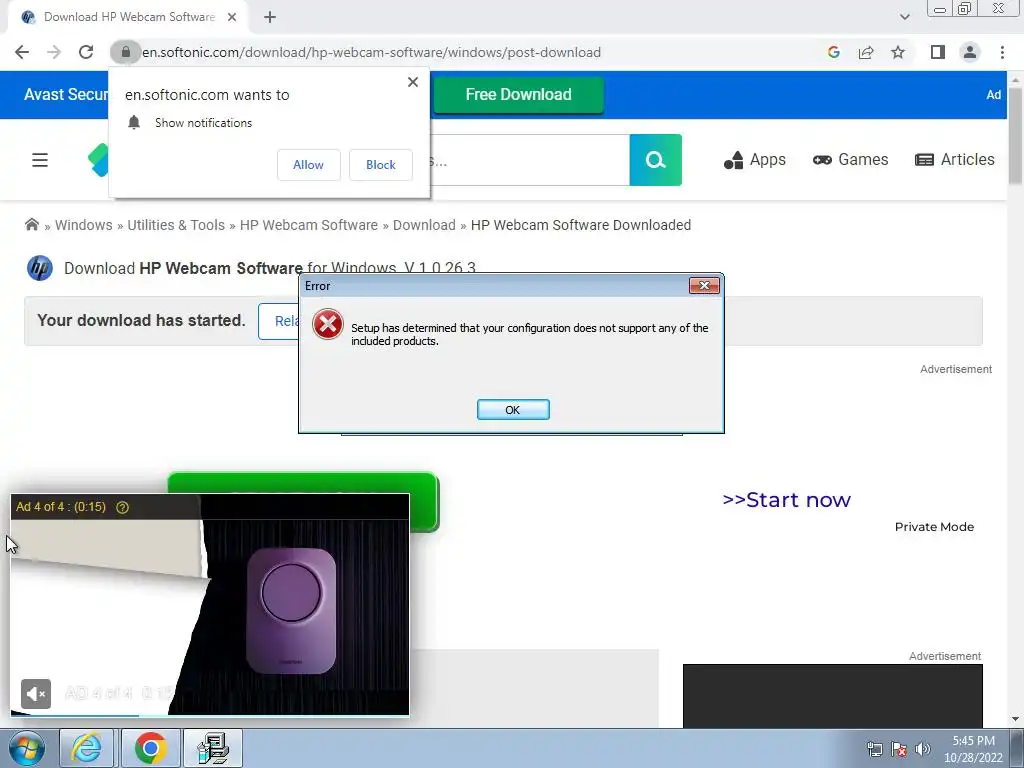The width and height of the screenshot is (1024, 768).
Task: Open the ad info question mark
Action: [x=122, y=507]
